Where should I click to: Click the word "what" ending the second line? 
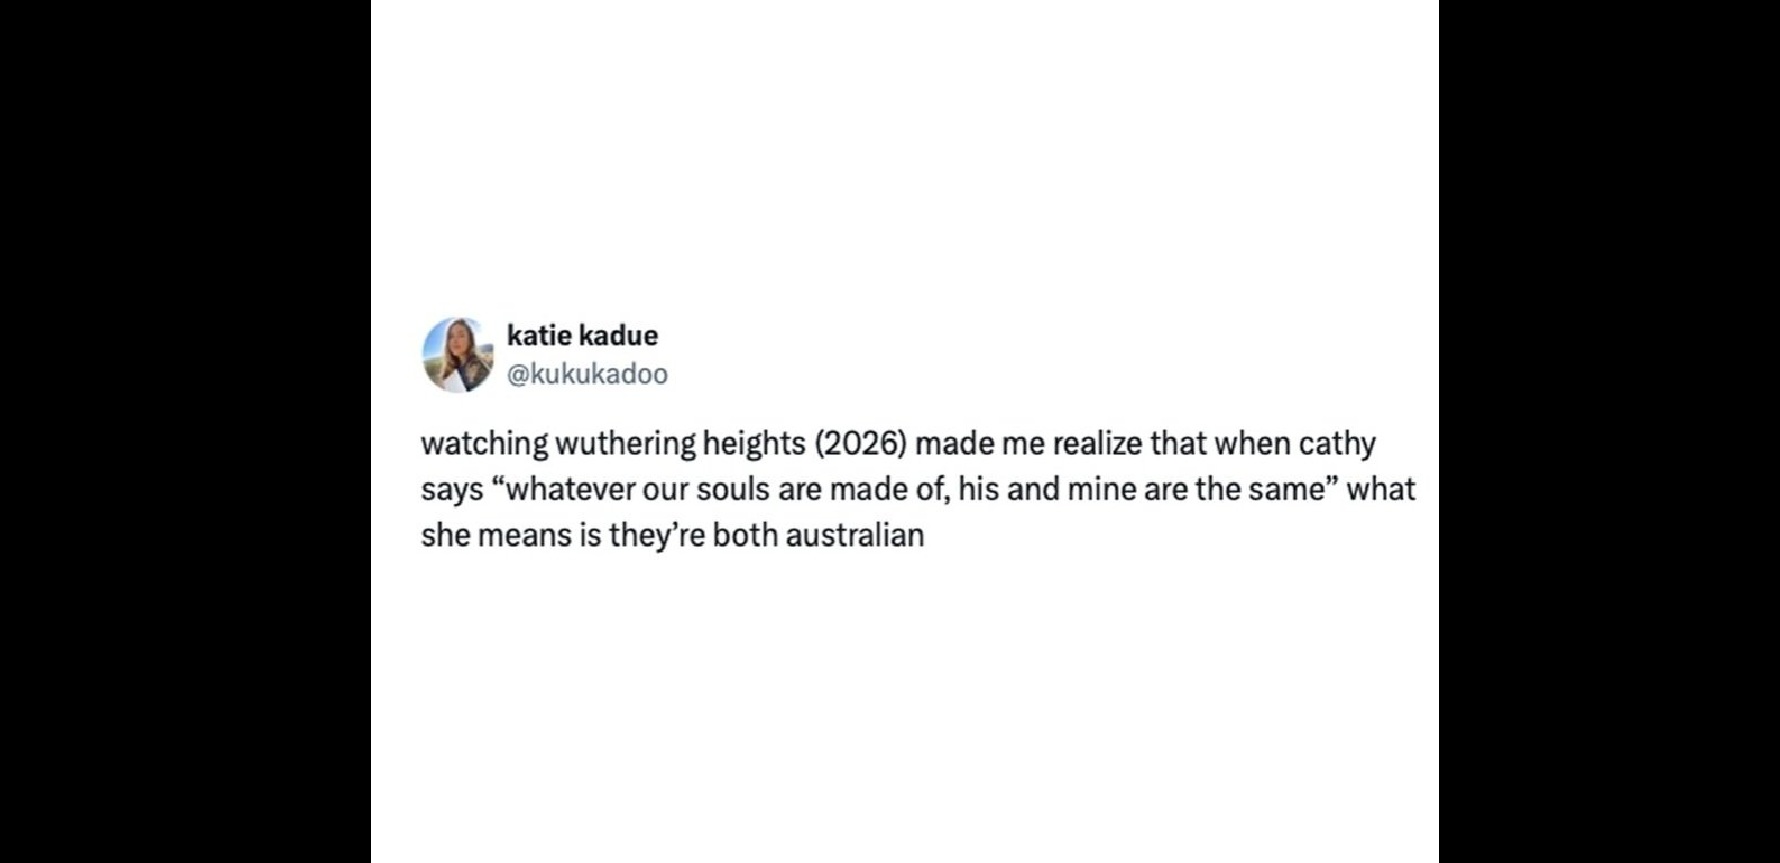pos(1381,489)
